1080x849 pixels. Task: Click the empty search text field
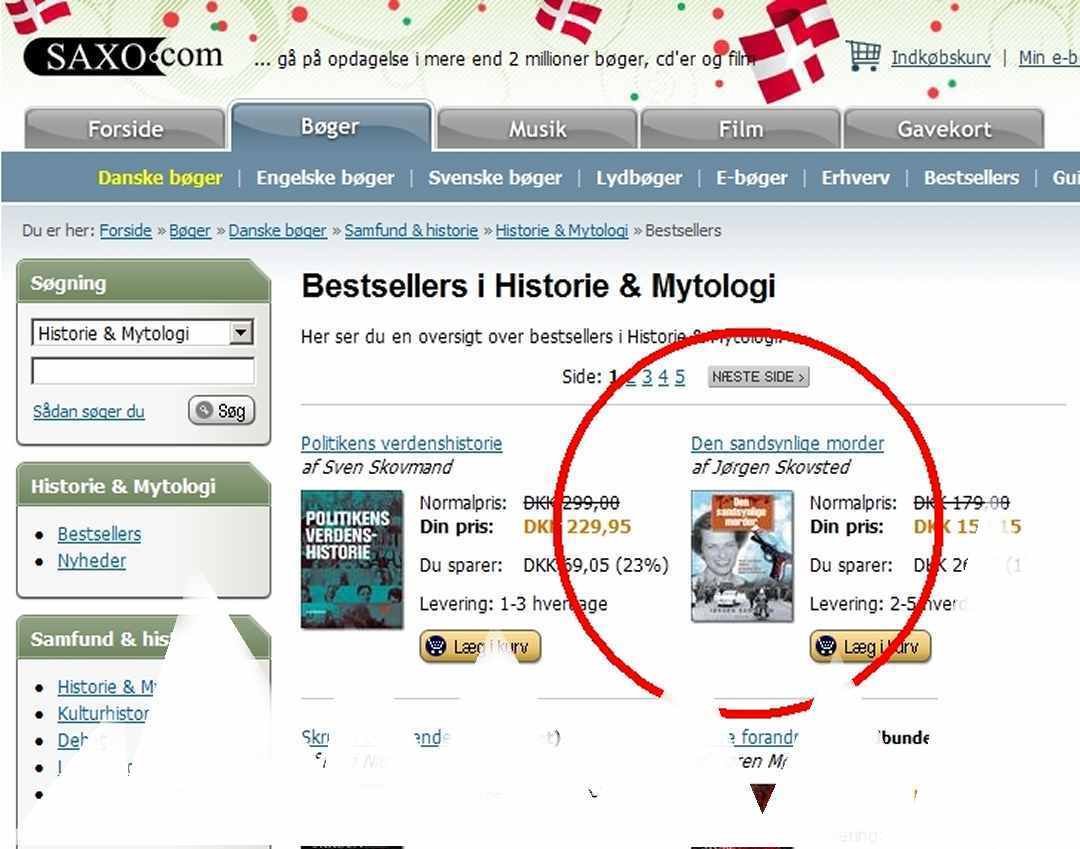(143, 371)
